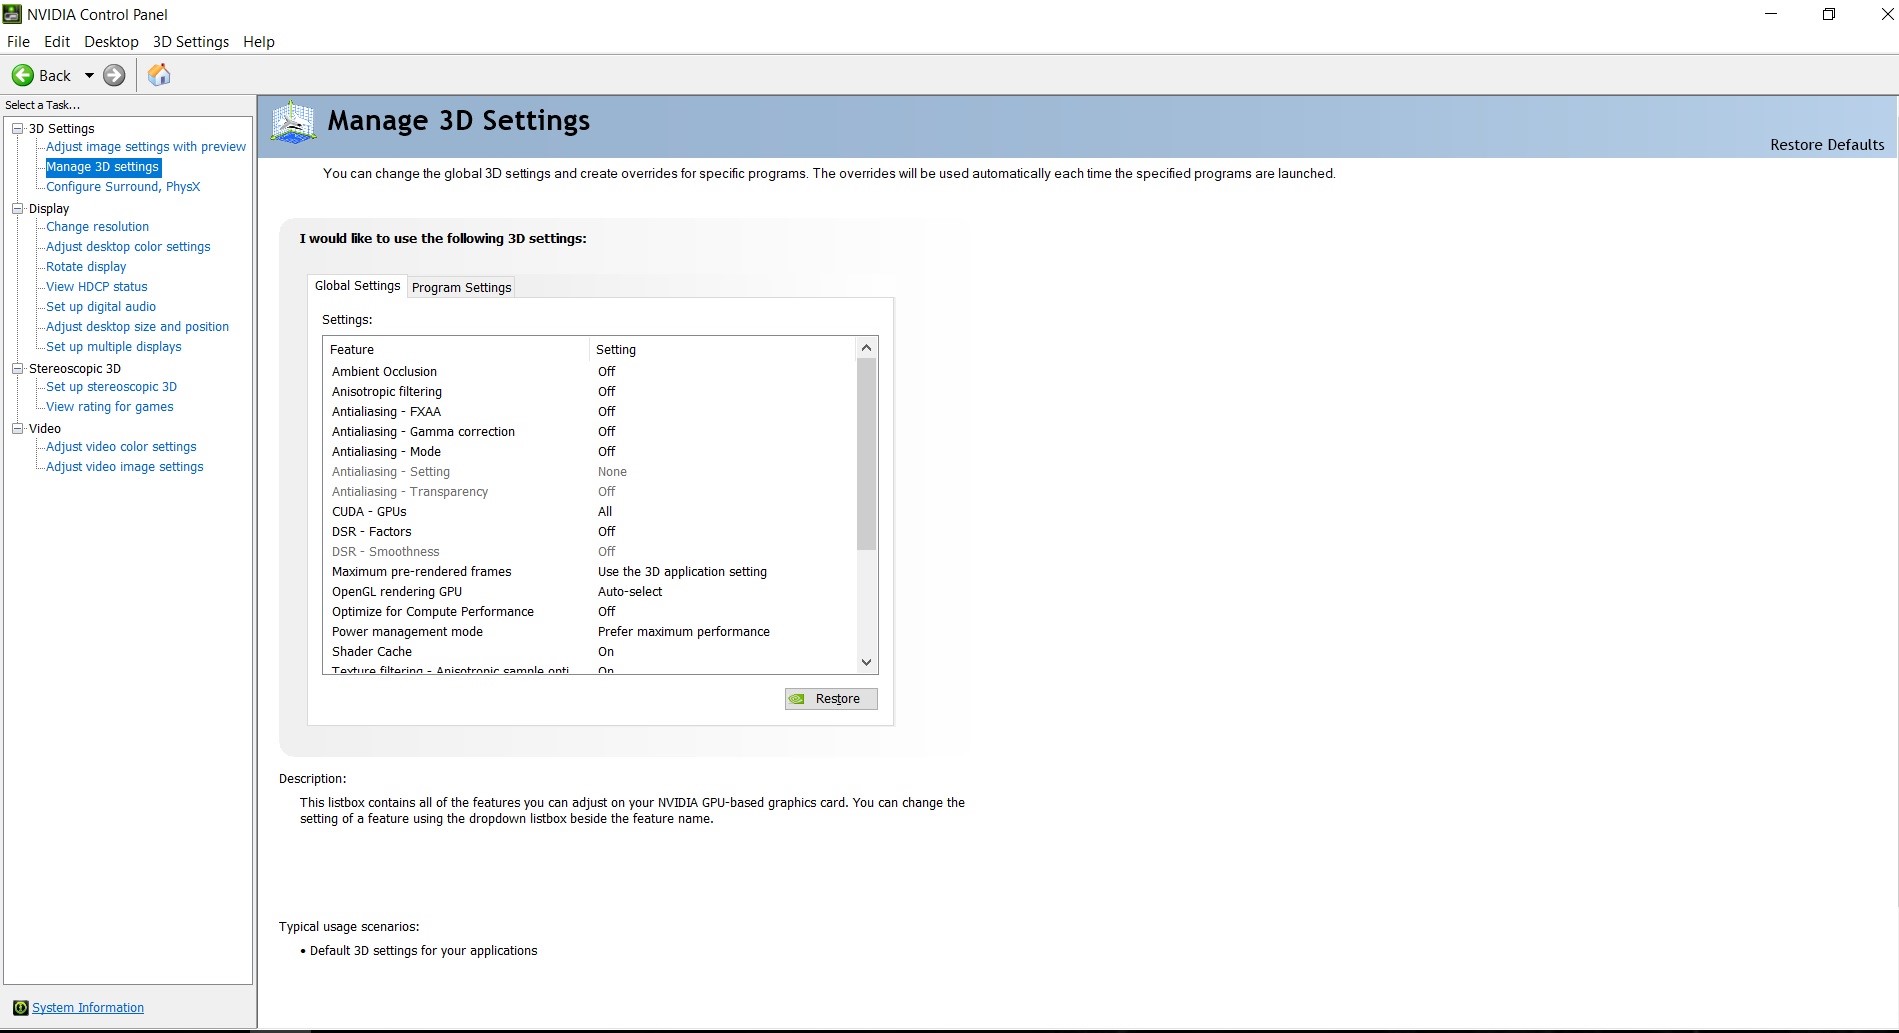This screenshot has width=1899, height=1033.
Task: Open the System Information link
Action: coord(88,1008)
